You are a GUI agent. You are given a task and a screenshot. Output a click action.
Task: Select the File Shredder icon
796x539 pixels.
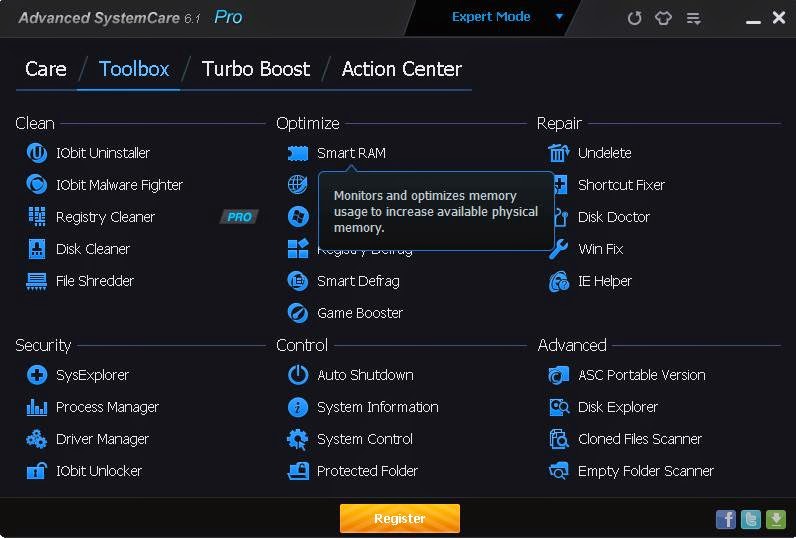[x=37, y=281]
